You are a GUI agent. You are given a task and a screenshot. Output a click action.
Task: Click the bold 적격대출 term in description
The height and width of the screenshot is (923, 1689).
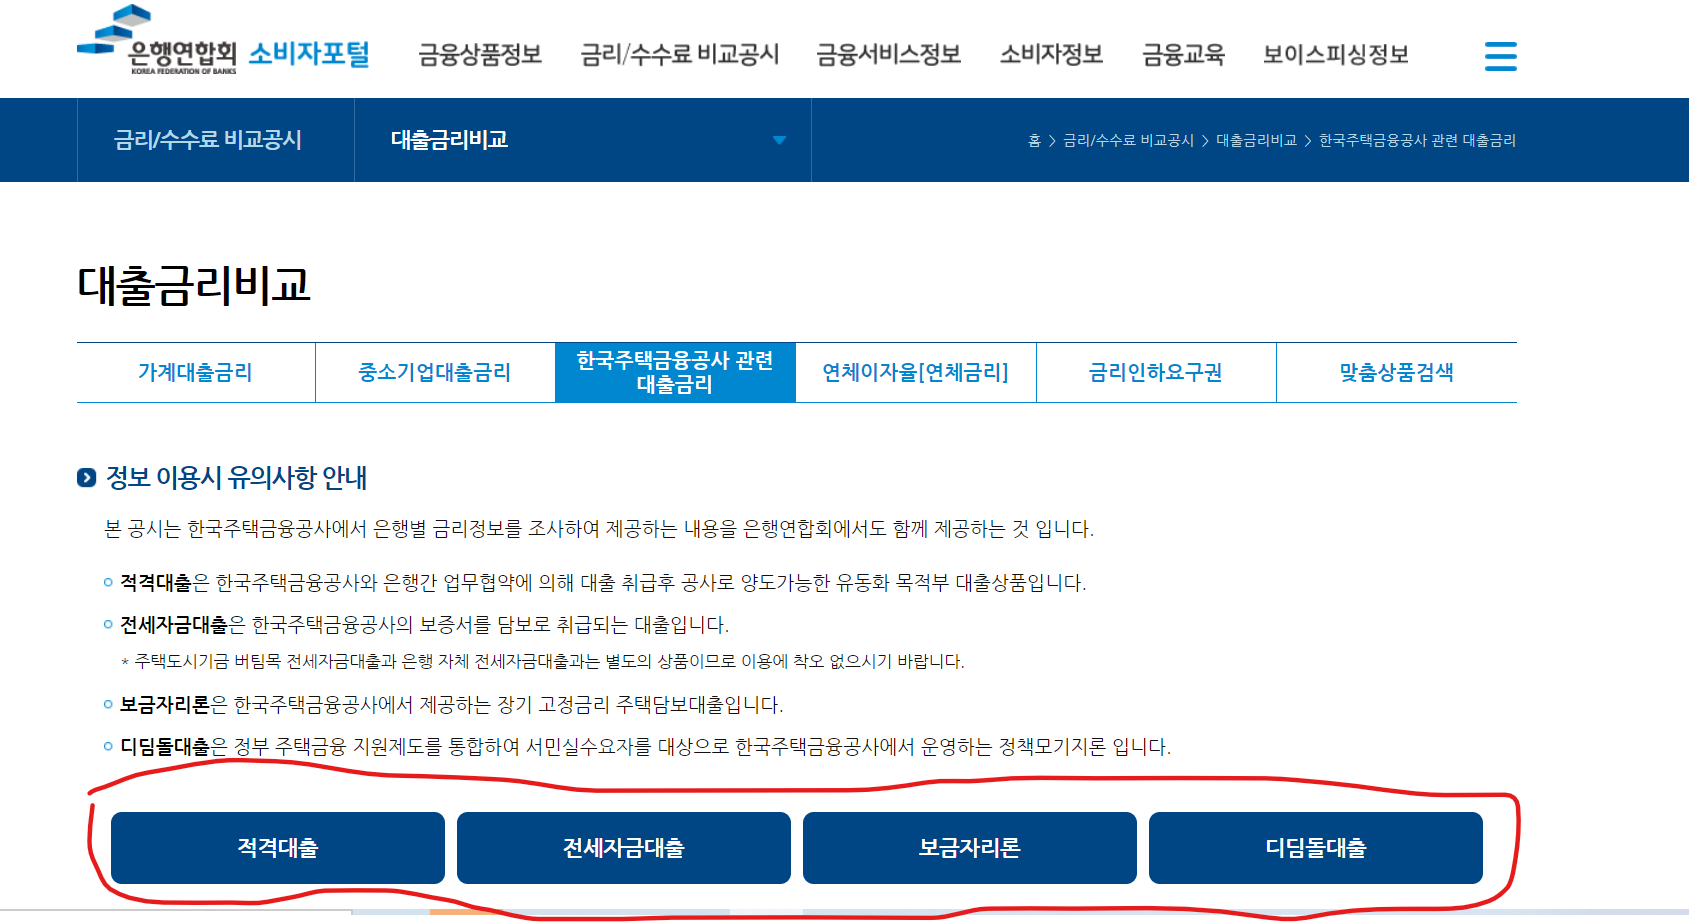[x=156, y=583]
